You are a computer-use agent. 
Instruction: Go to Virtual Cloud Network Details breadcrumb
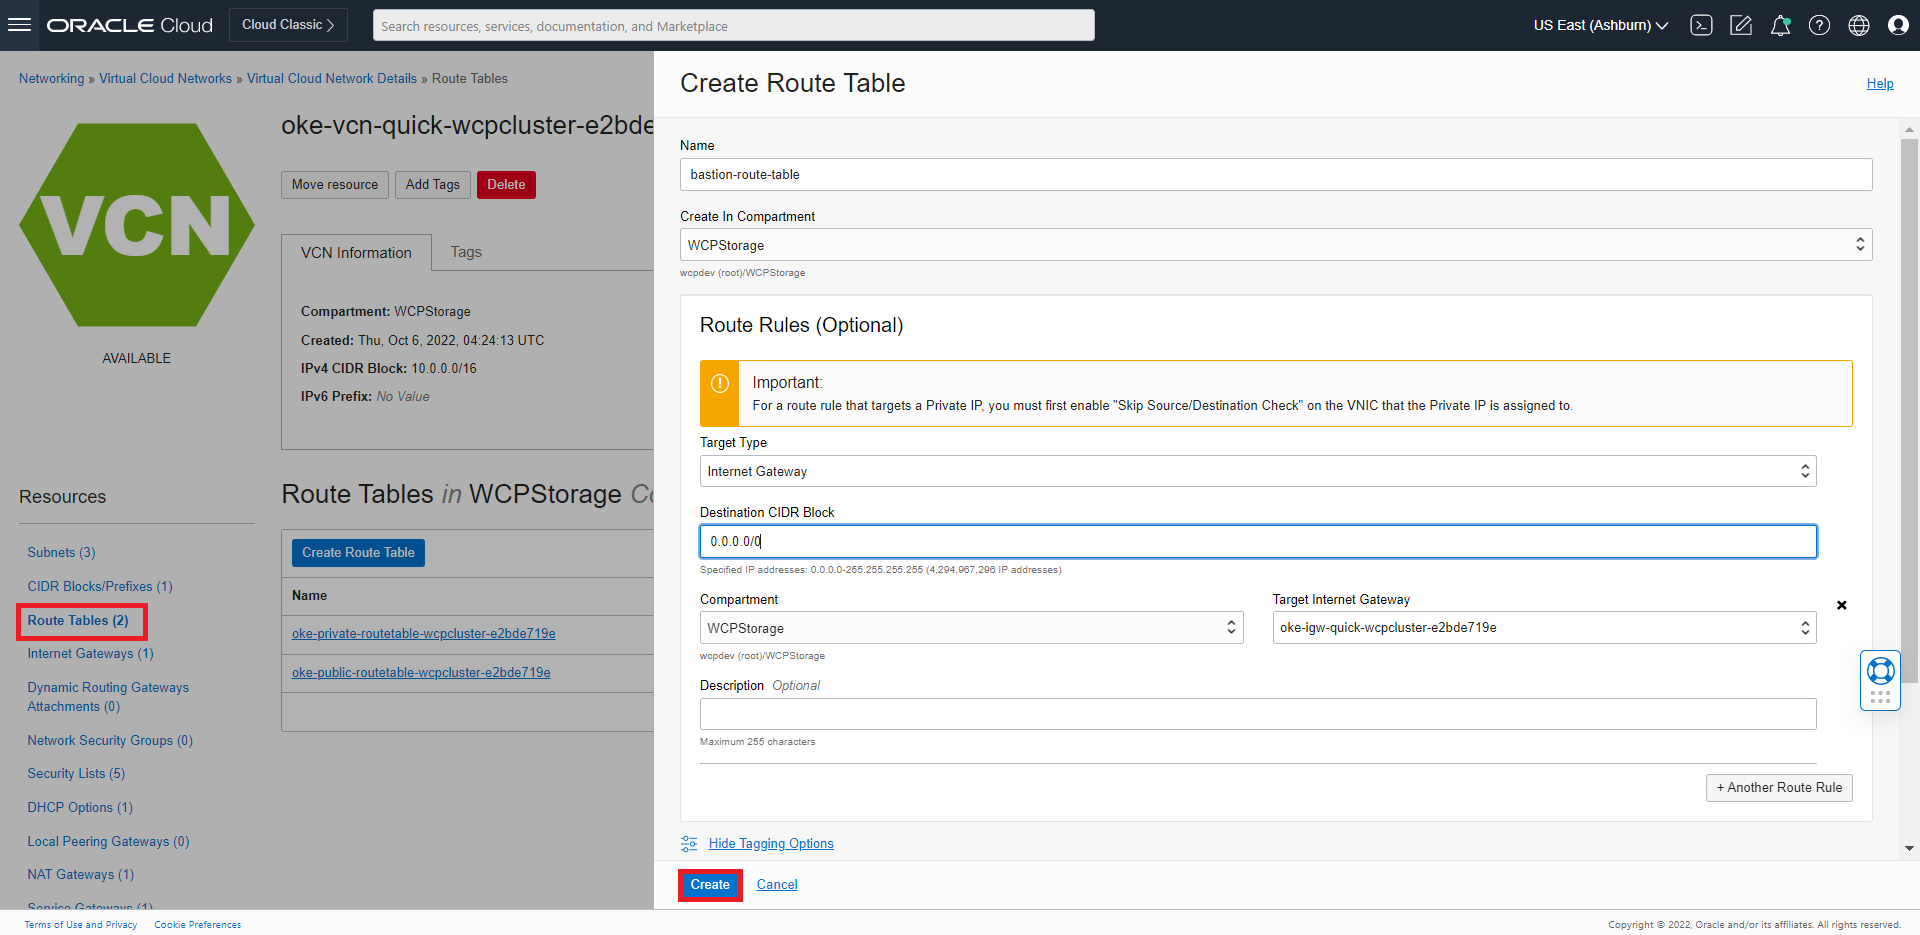pos(332,78)
